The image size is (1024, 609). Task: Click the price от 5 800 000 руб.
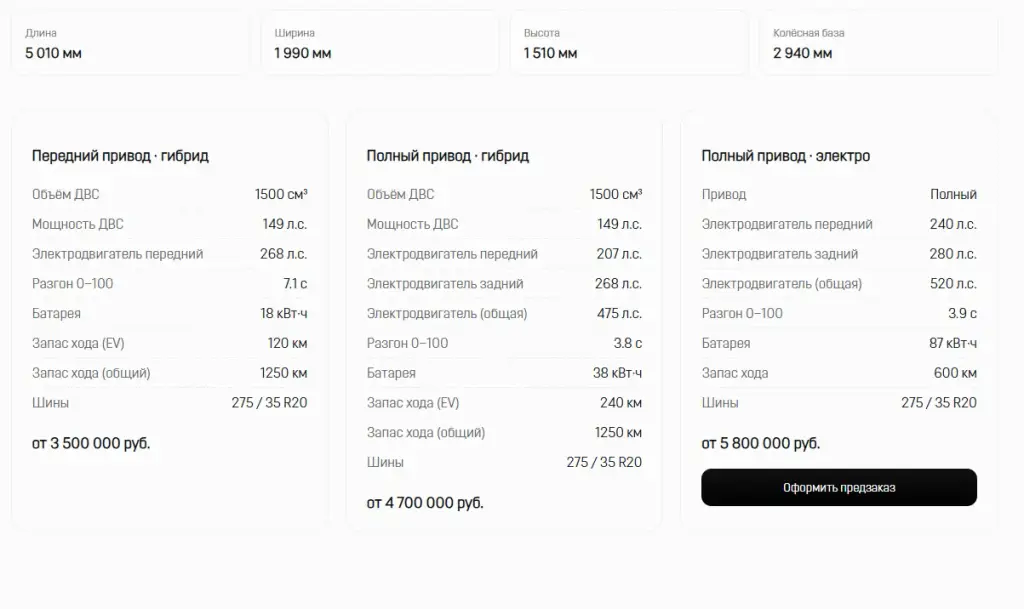tap(761, 443)
